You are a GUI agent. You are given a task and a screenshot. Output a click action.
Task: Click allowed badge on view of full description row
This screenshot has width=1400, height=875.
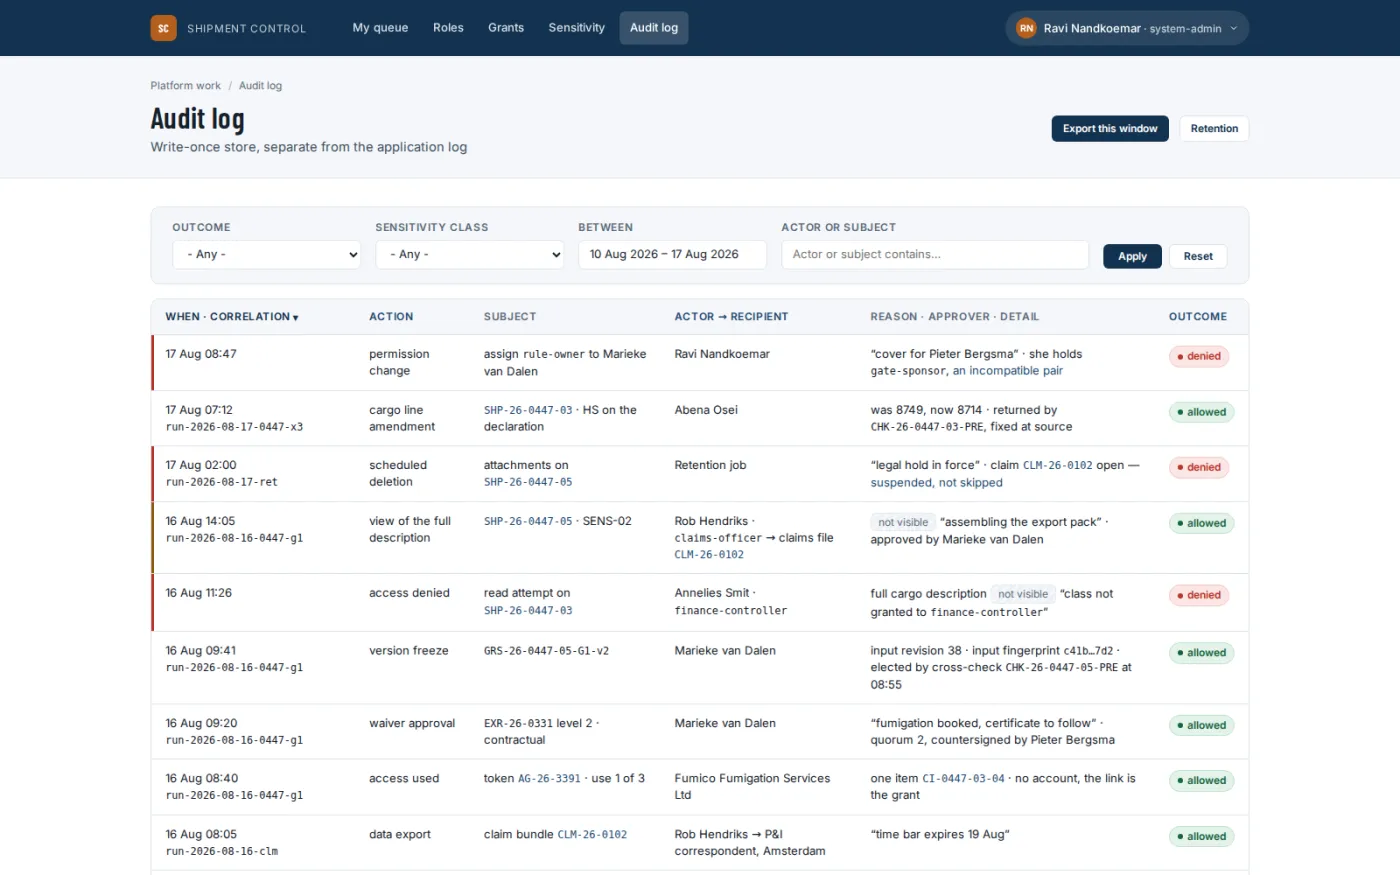1201,523
